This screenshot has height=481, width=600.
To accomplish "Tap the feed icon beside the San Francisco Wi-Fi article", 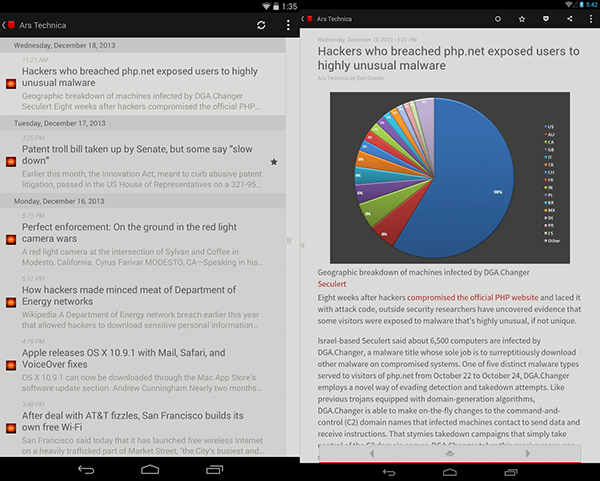I will pos(11,428).
